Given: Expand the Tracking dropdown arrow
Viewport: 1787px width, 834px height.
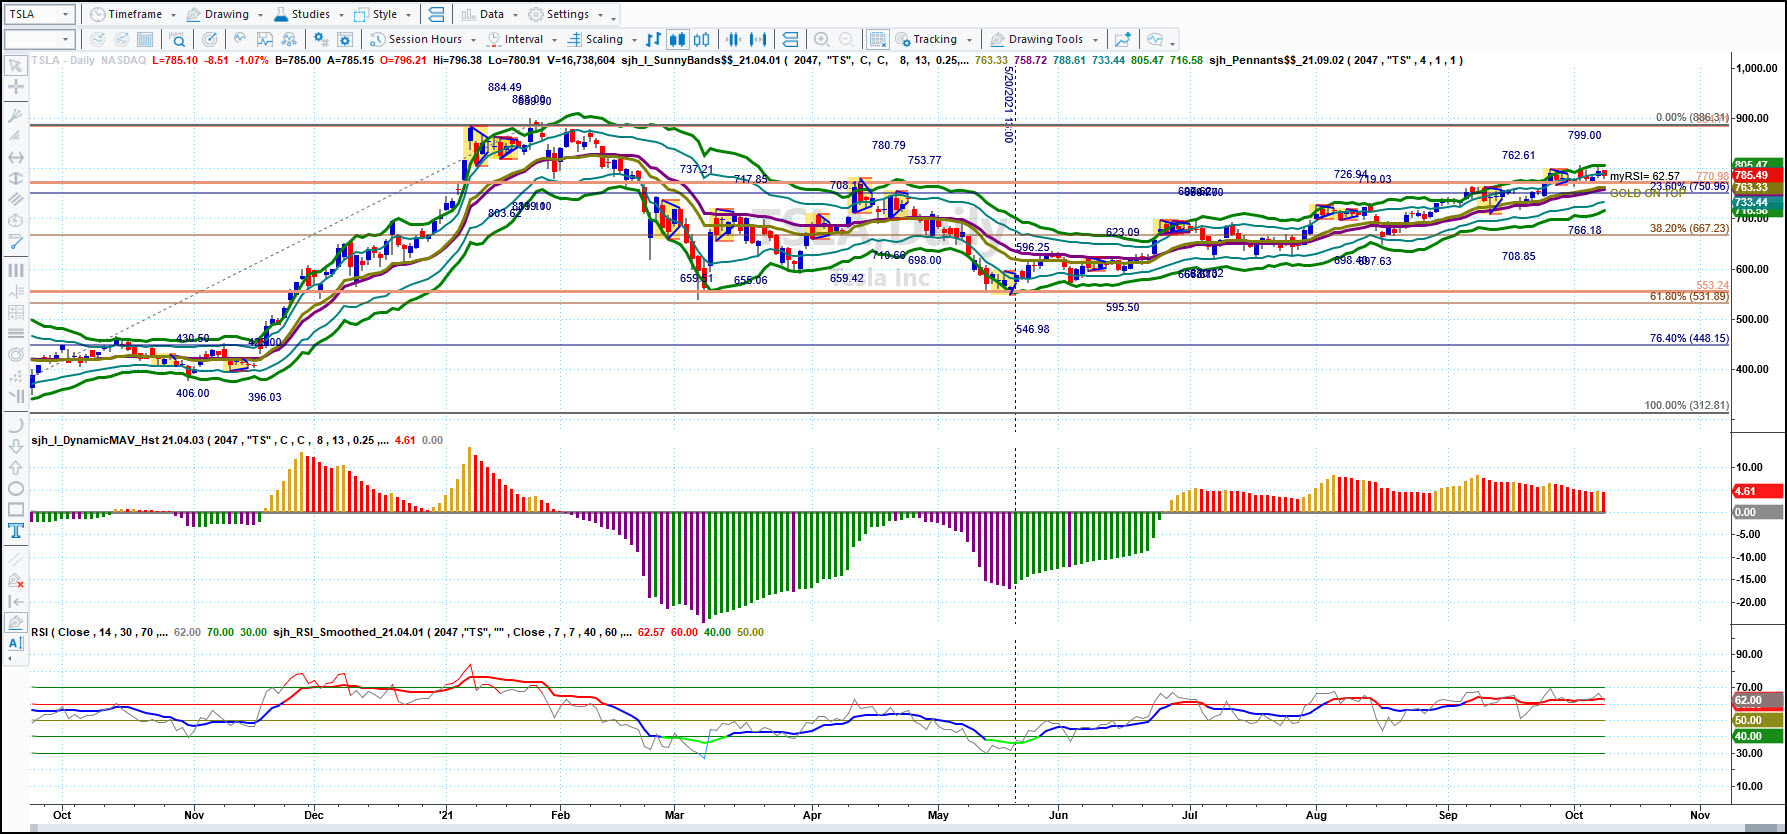Looking at the screenshot, I should 969,40.
